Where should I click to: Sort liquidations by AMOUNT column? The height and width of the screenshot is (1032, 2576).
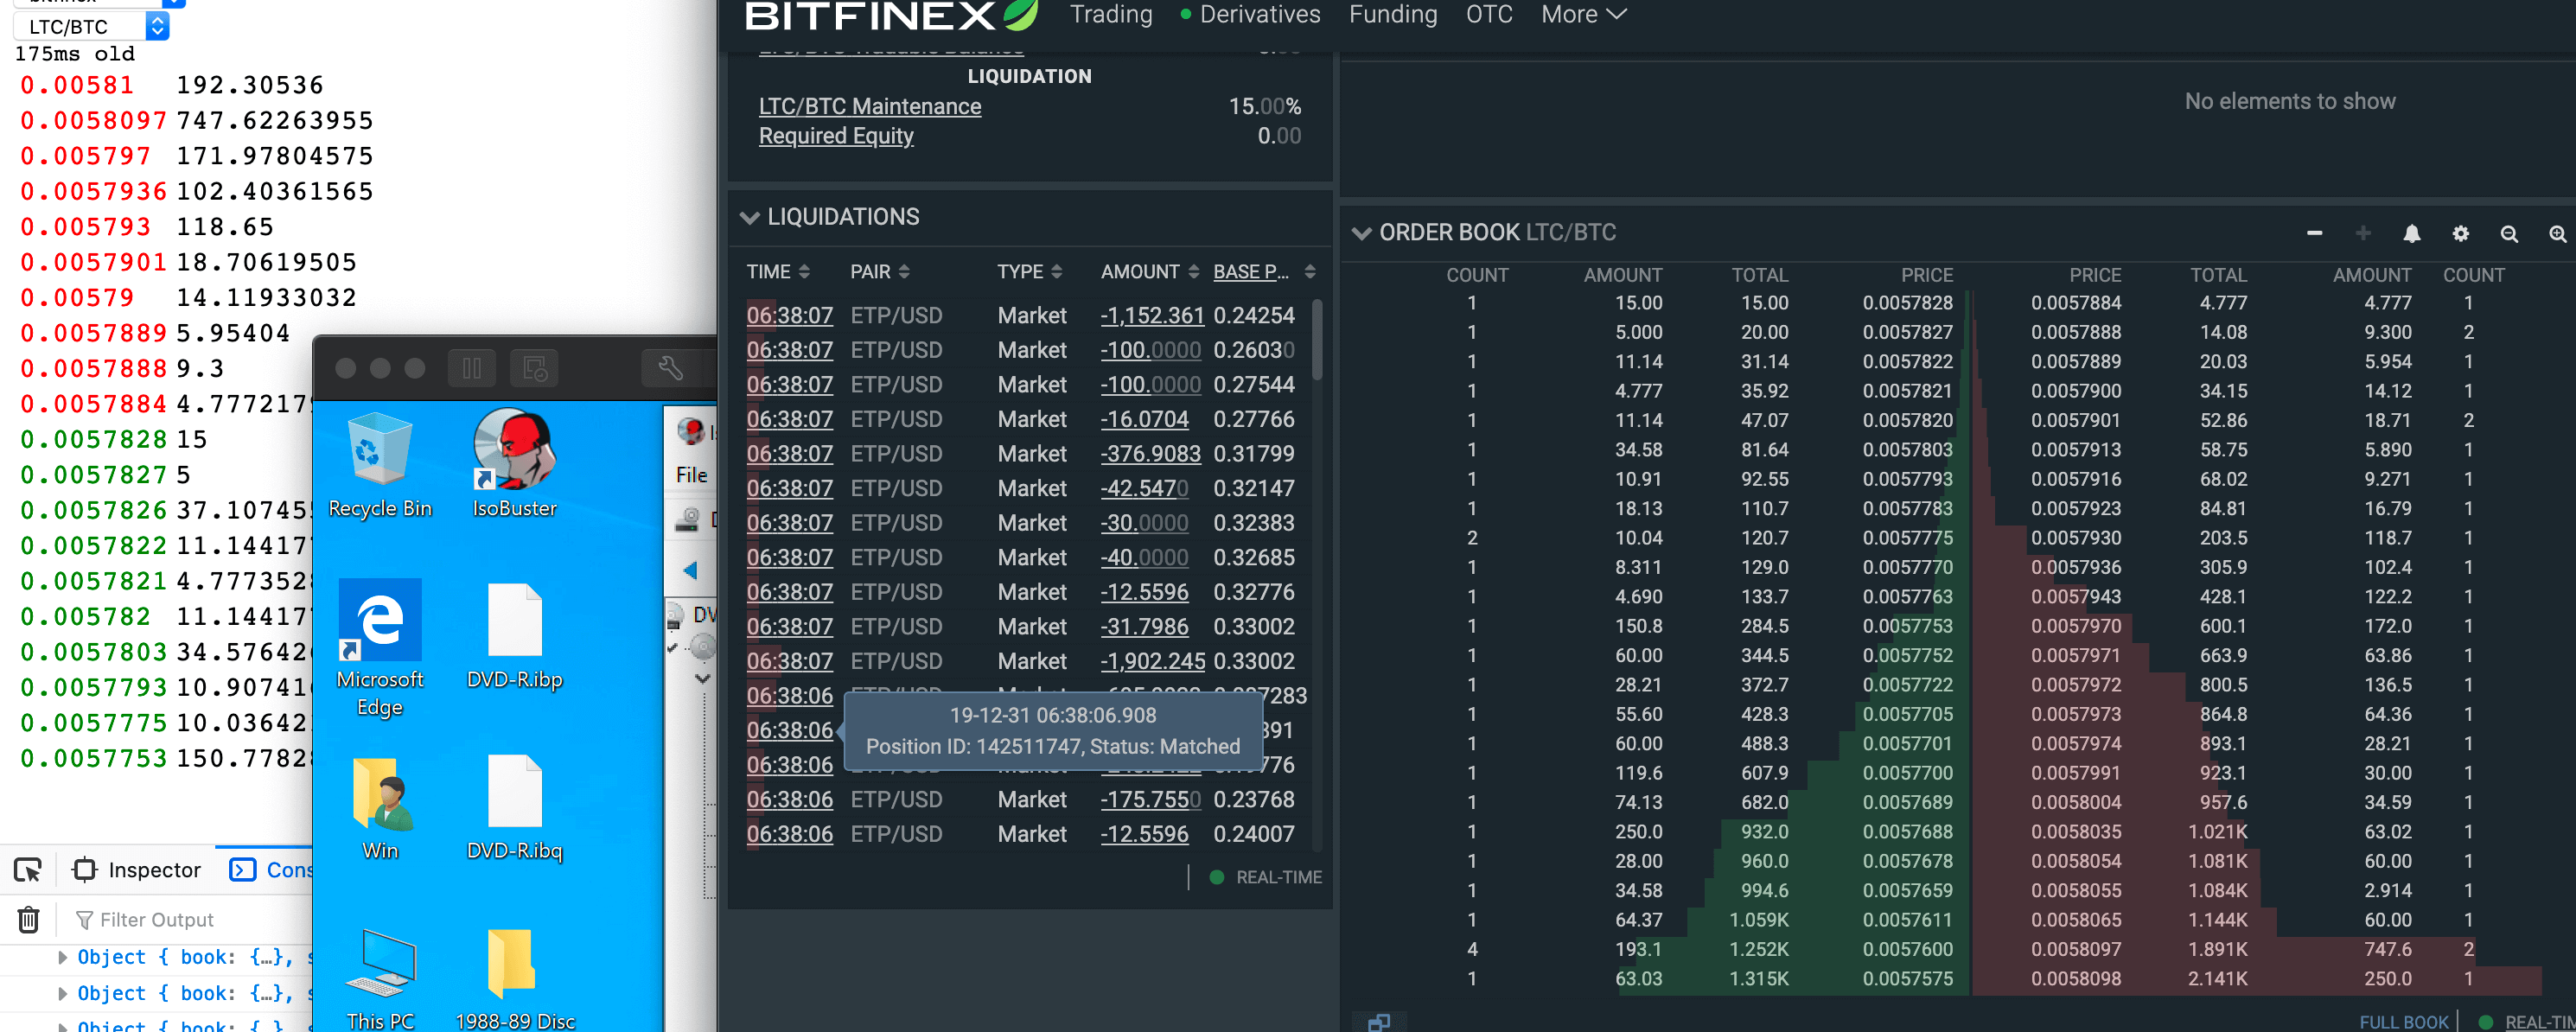coord(1150,272)
